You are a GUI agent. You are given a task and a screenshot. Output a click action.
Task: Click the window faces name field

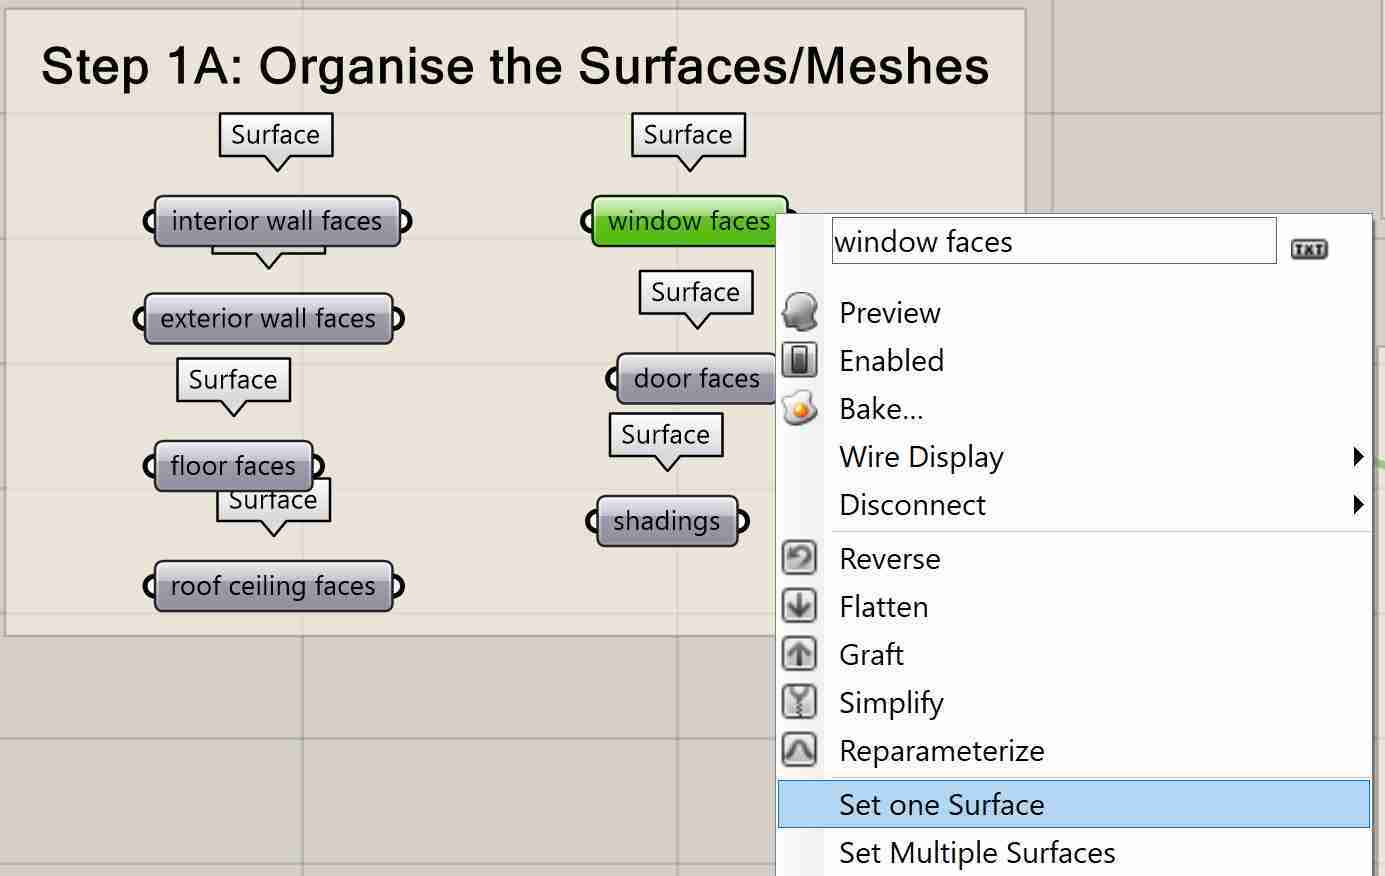coord(1053,242)
